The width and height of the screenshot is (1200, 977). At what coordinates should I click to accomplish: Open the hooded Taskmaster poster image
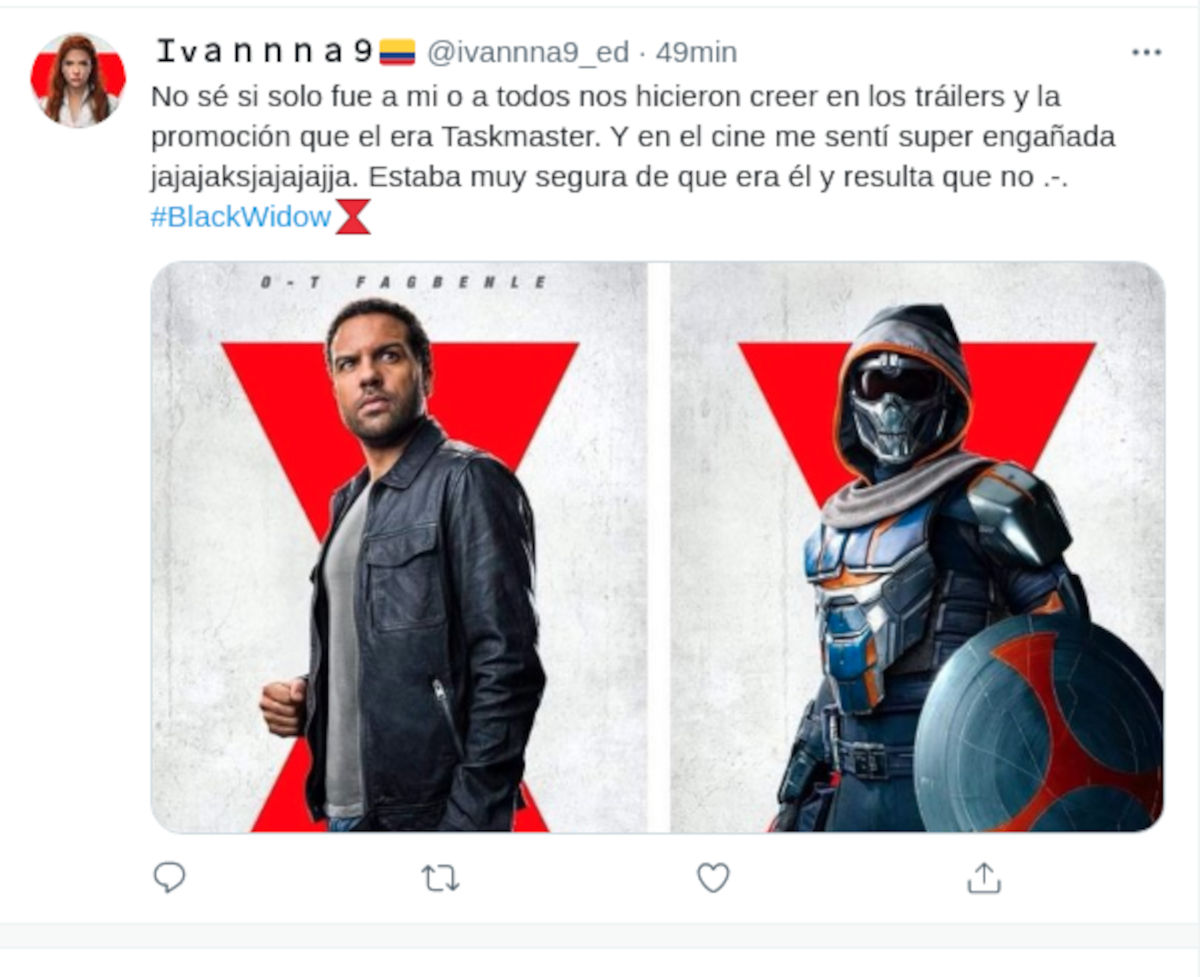[917, 547]
